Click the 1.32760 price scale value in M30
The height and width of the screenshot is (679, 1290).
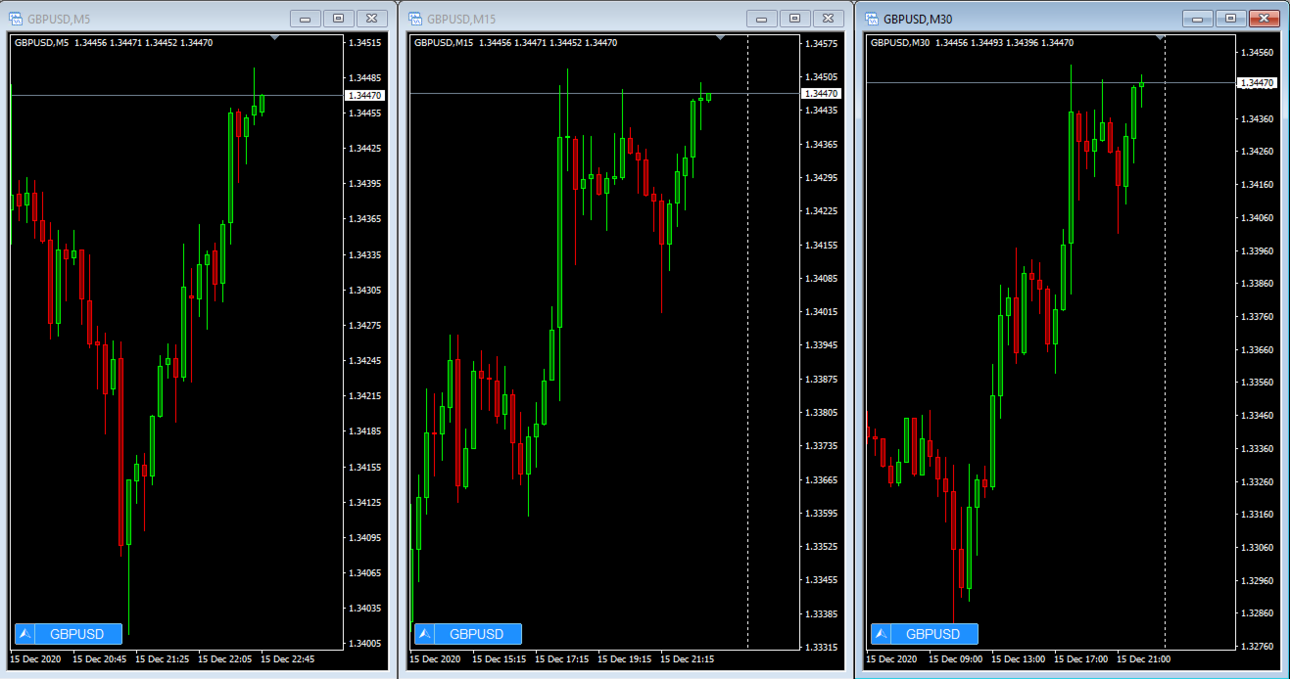[x=1257, y=647]
